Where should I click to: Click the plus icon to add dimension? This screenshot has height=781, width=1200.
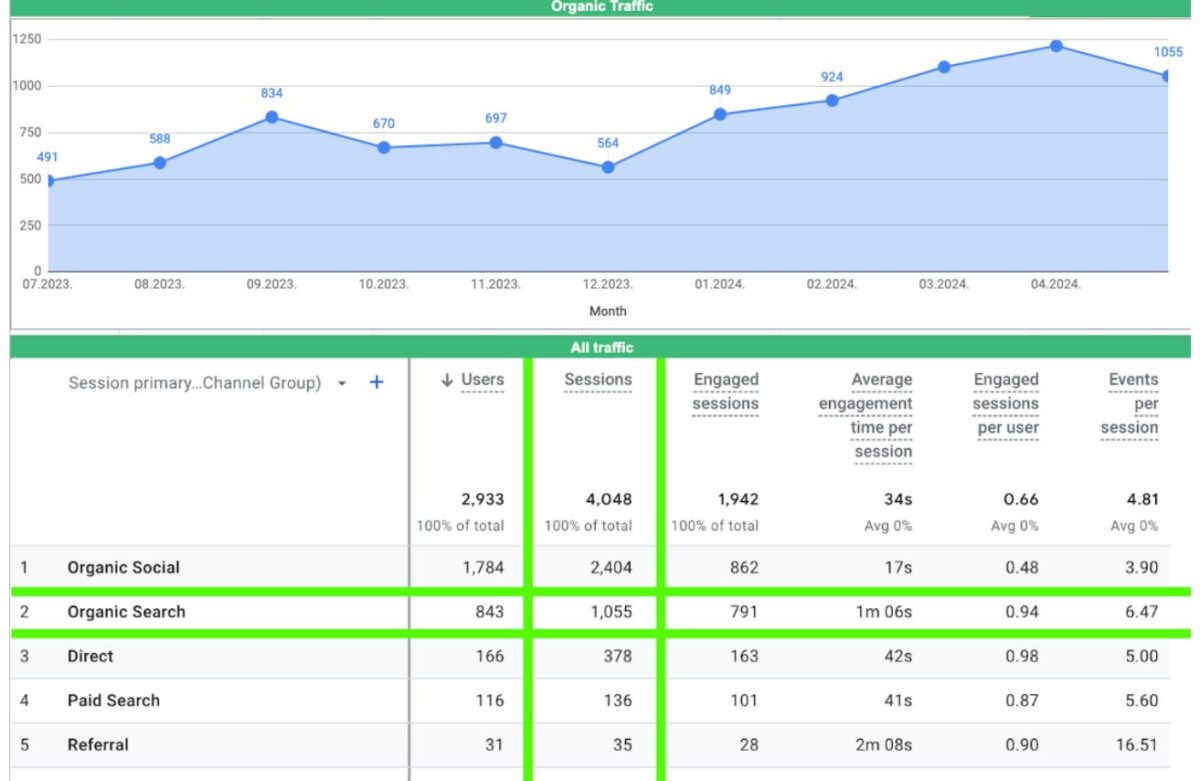pos(376,382)
